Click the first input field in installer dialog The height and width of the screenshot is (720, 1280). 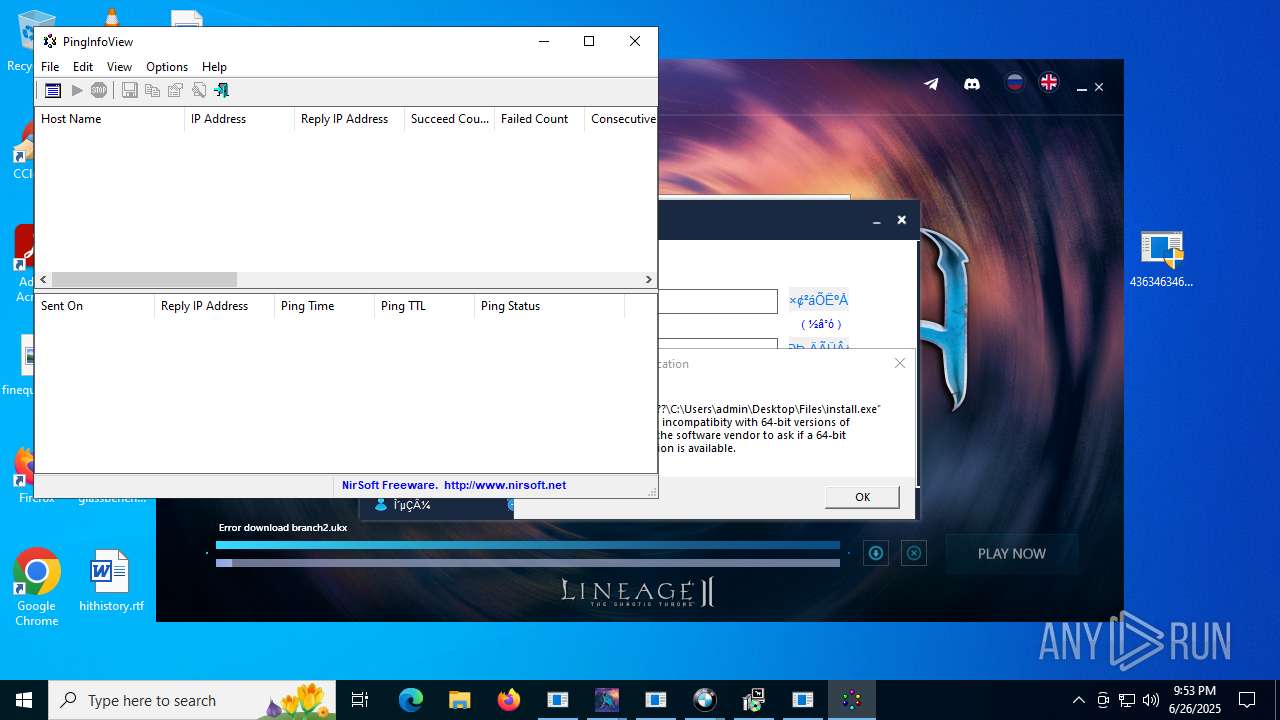pos(717,301)
